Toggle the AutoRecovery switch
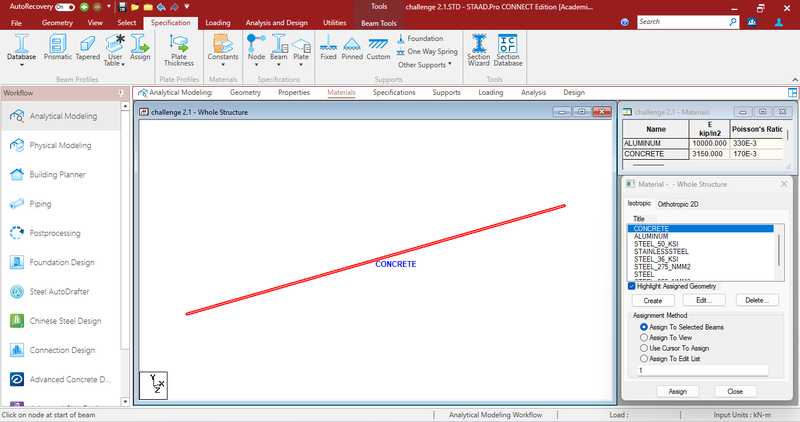800x422 pixels. pyautogui.click(x=65, y=7)
